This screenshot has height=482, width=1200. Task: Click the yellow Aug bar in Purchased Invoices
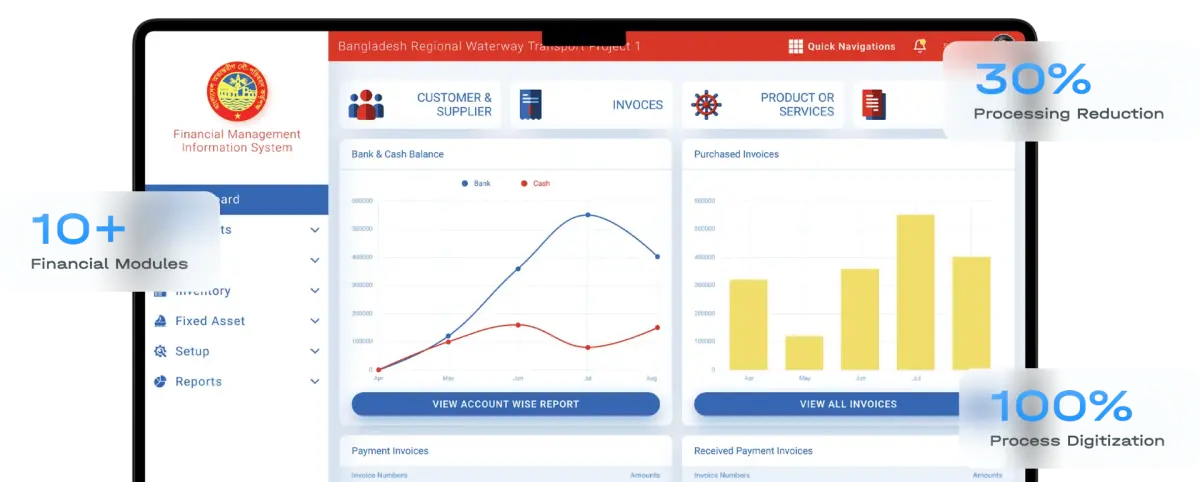click(971, 313)
